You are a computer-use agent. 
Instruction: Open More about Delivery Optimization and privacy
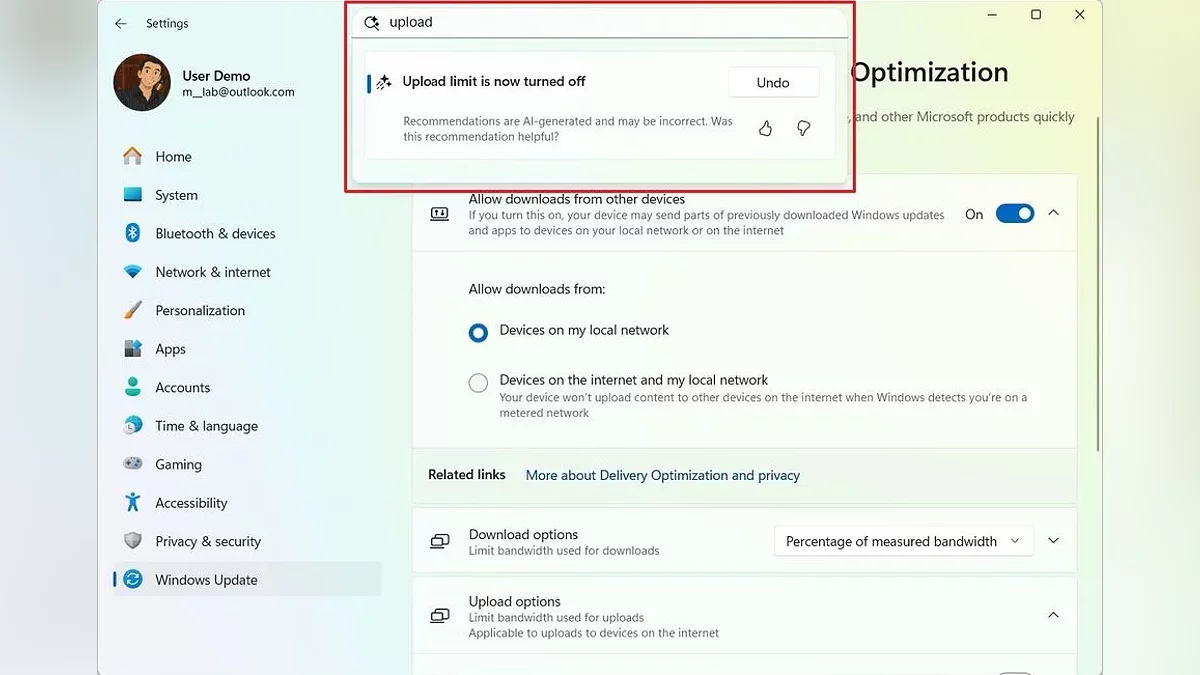(663, 475)
